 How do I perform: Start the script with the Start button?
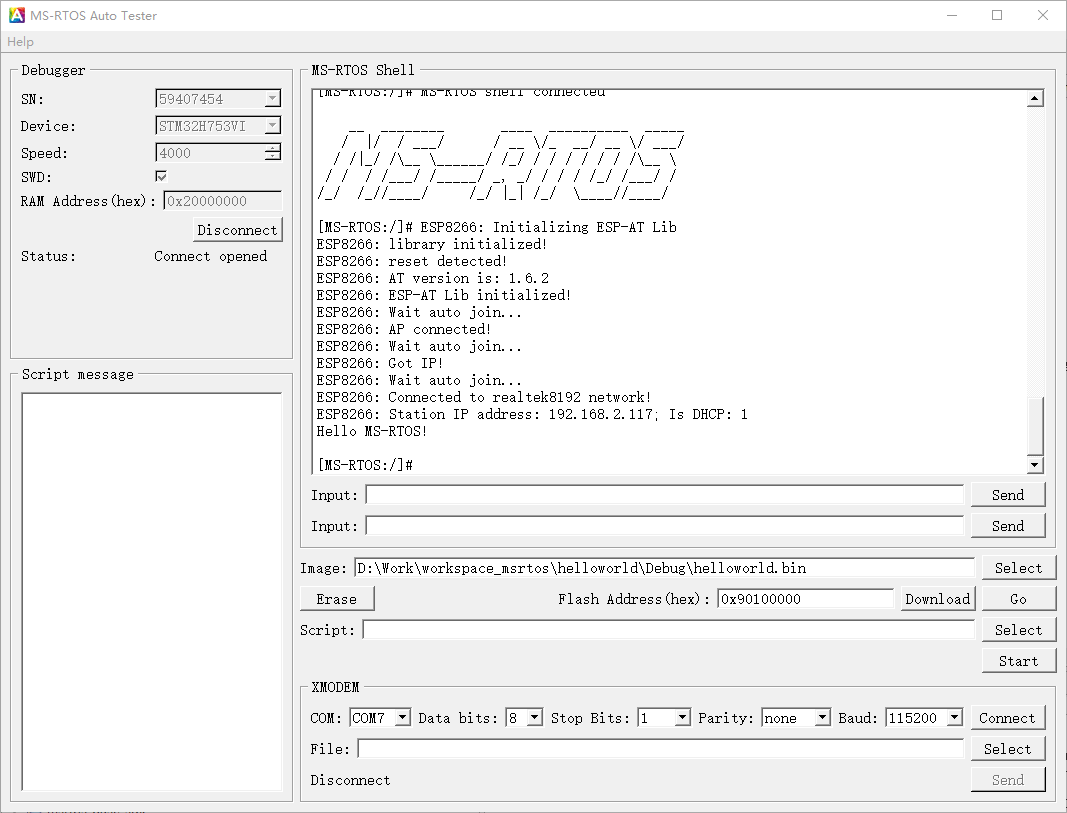[1018, 661]
